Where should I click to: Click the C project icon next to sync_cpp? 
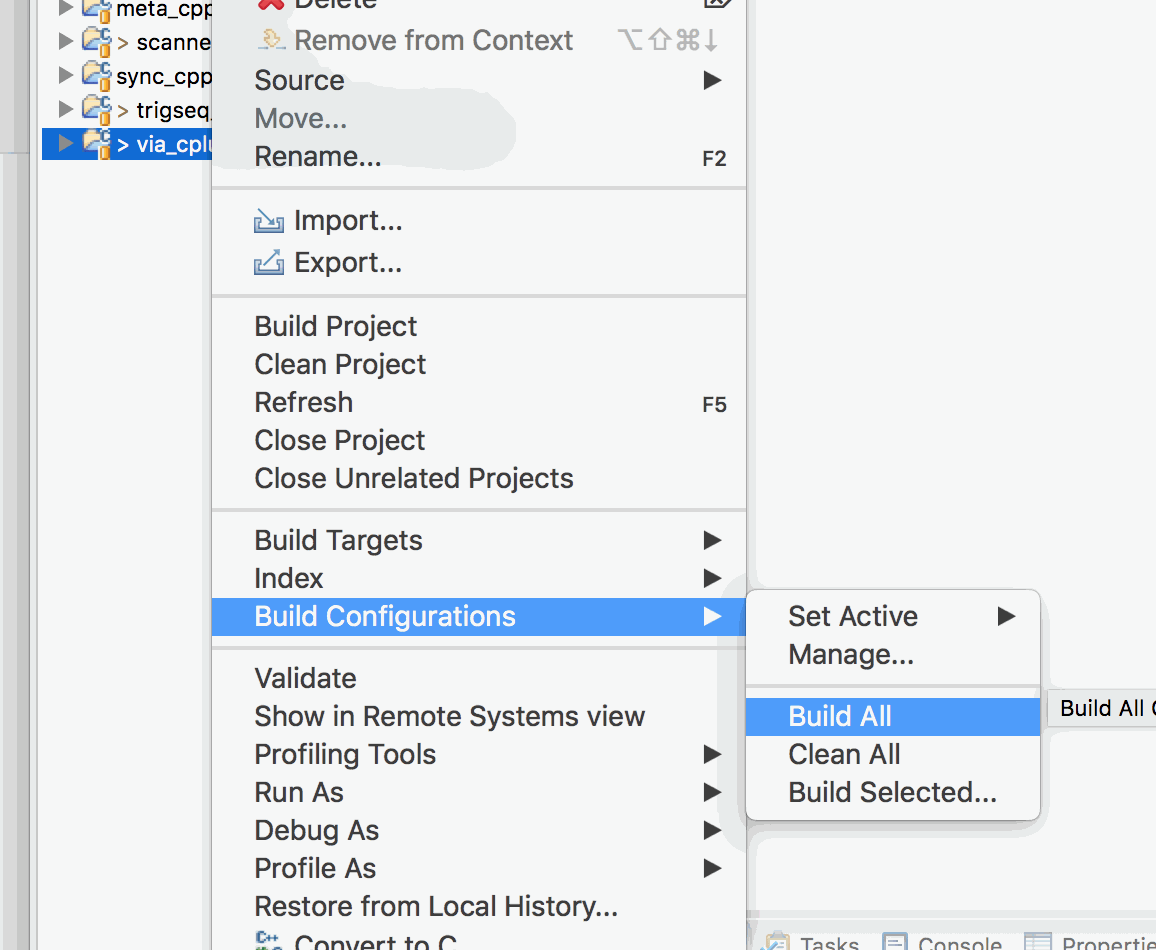pos(97,75)
